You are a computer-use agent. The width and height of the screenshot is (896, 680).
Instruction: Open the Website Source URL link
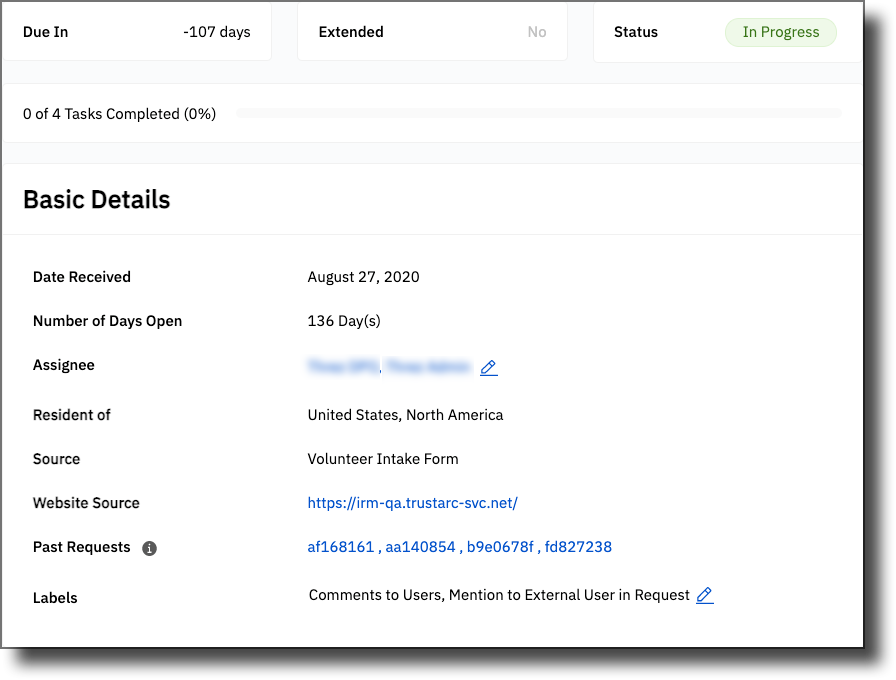(x=412, y=502)
